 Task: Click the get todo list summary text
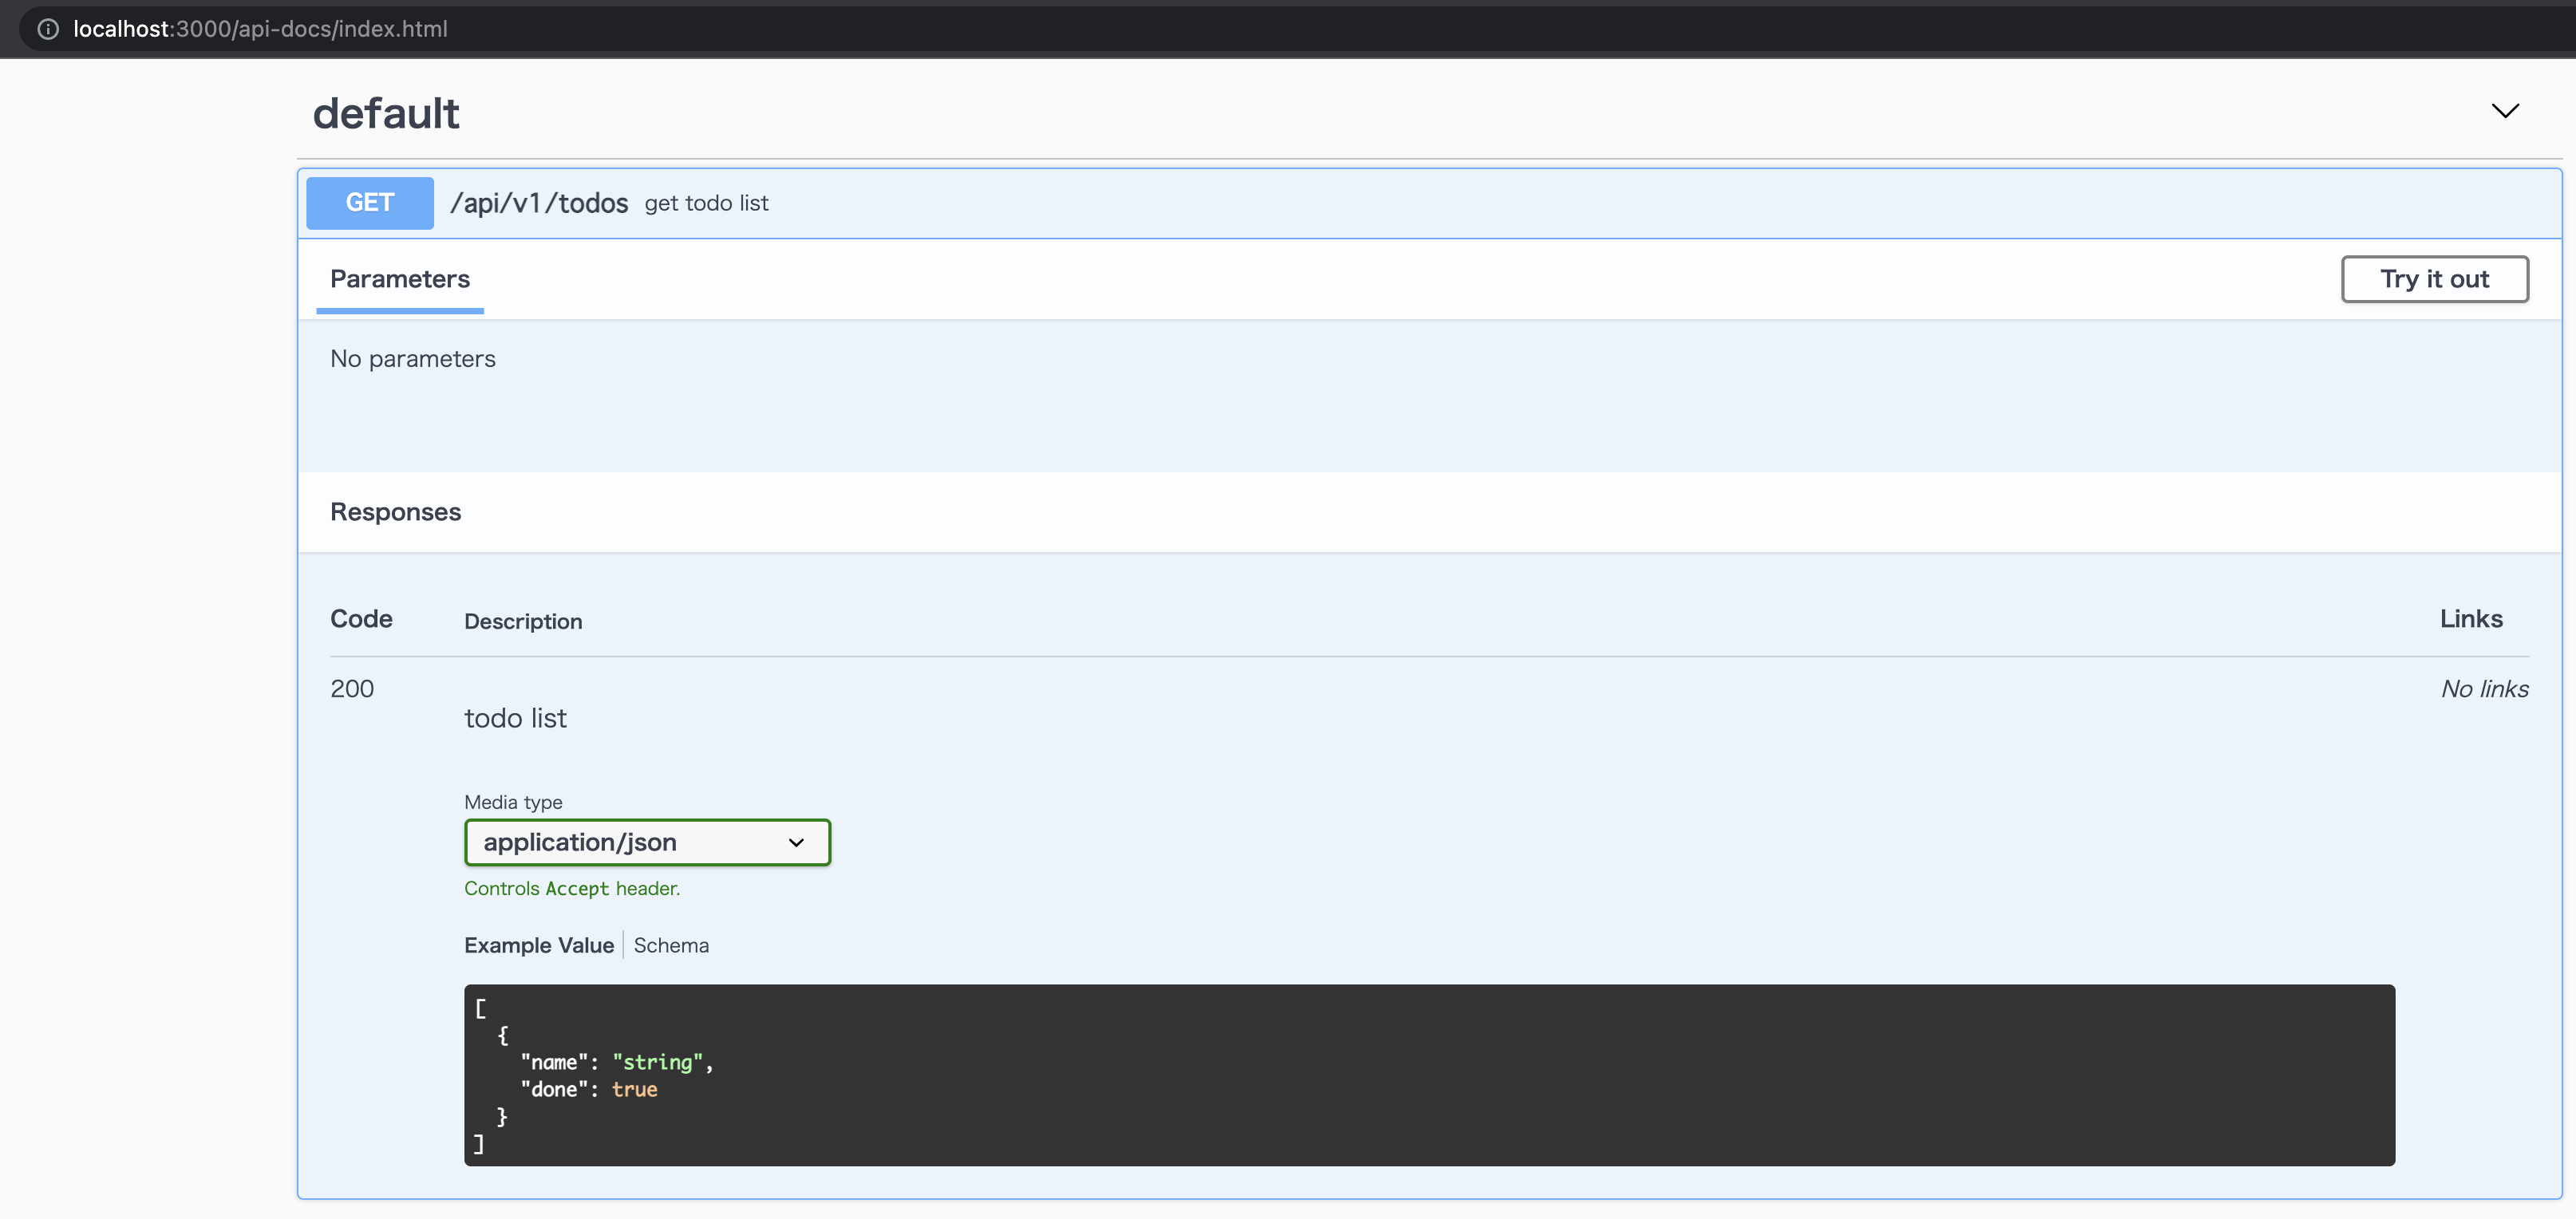click(x=706, y=203)
